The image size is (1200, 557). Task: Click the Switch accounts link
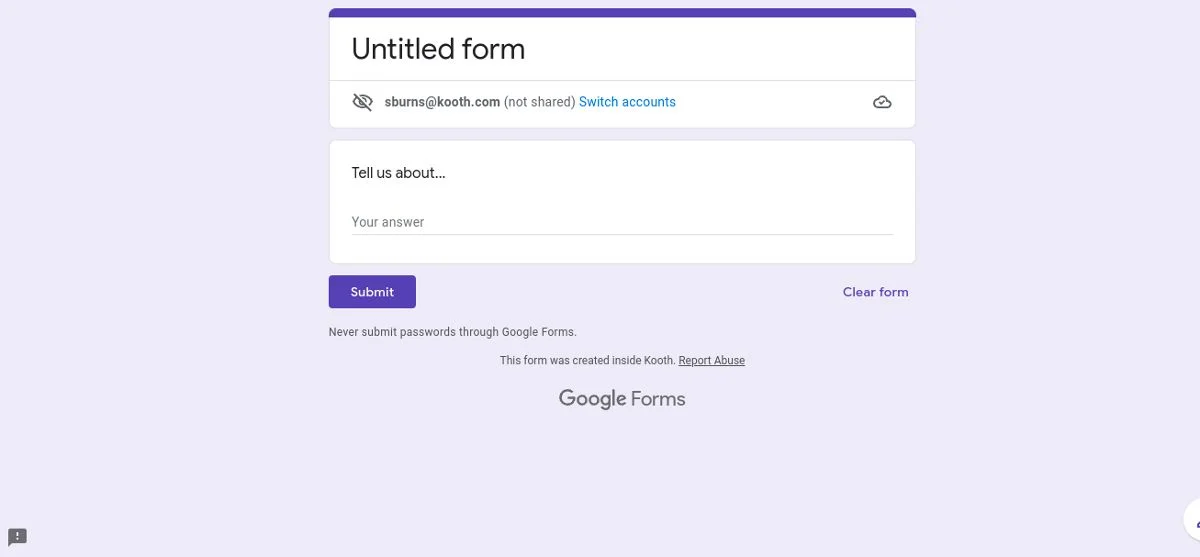(x=627, y=102)
